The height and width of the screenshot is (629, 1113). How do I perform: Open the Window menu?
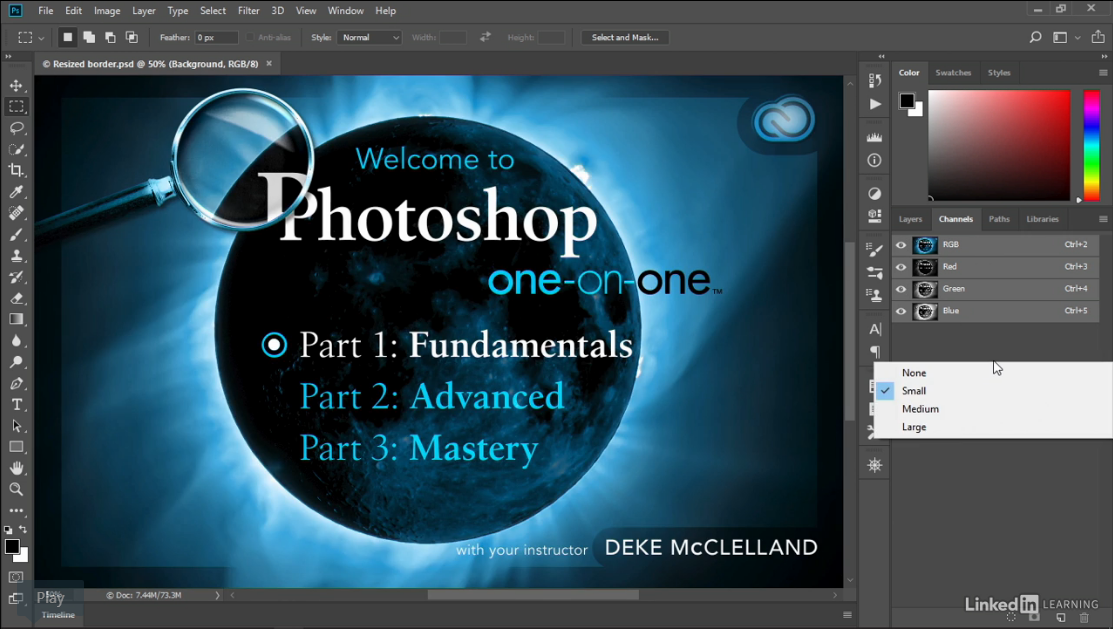[346, 11]
